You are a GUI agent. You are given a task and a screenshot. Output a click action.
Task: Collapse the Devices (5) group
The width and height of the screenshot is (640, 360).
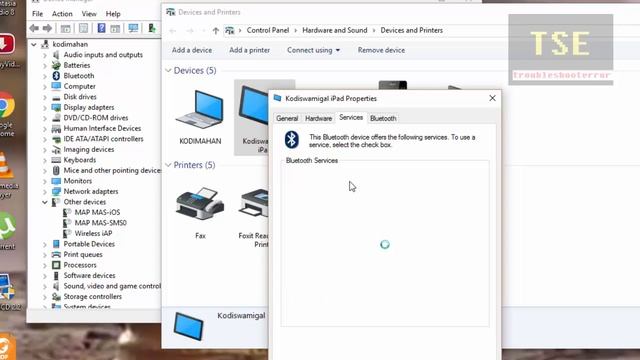(x=168, y=71)
